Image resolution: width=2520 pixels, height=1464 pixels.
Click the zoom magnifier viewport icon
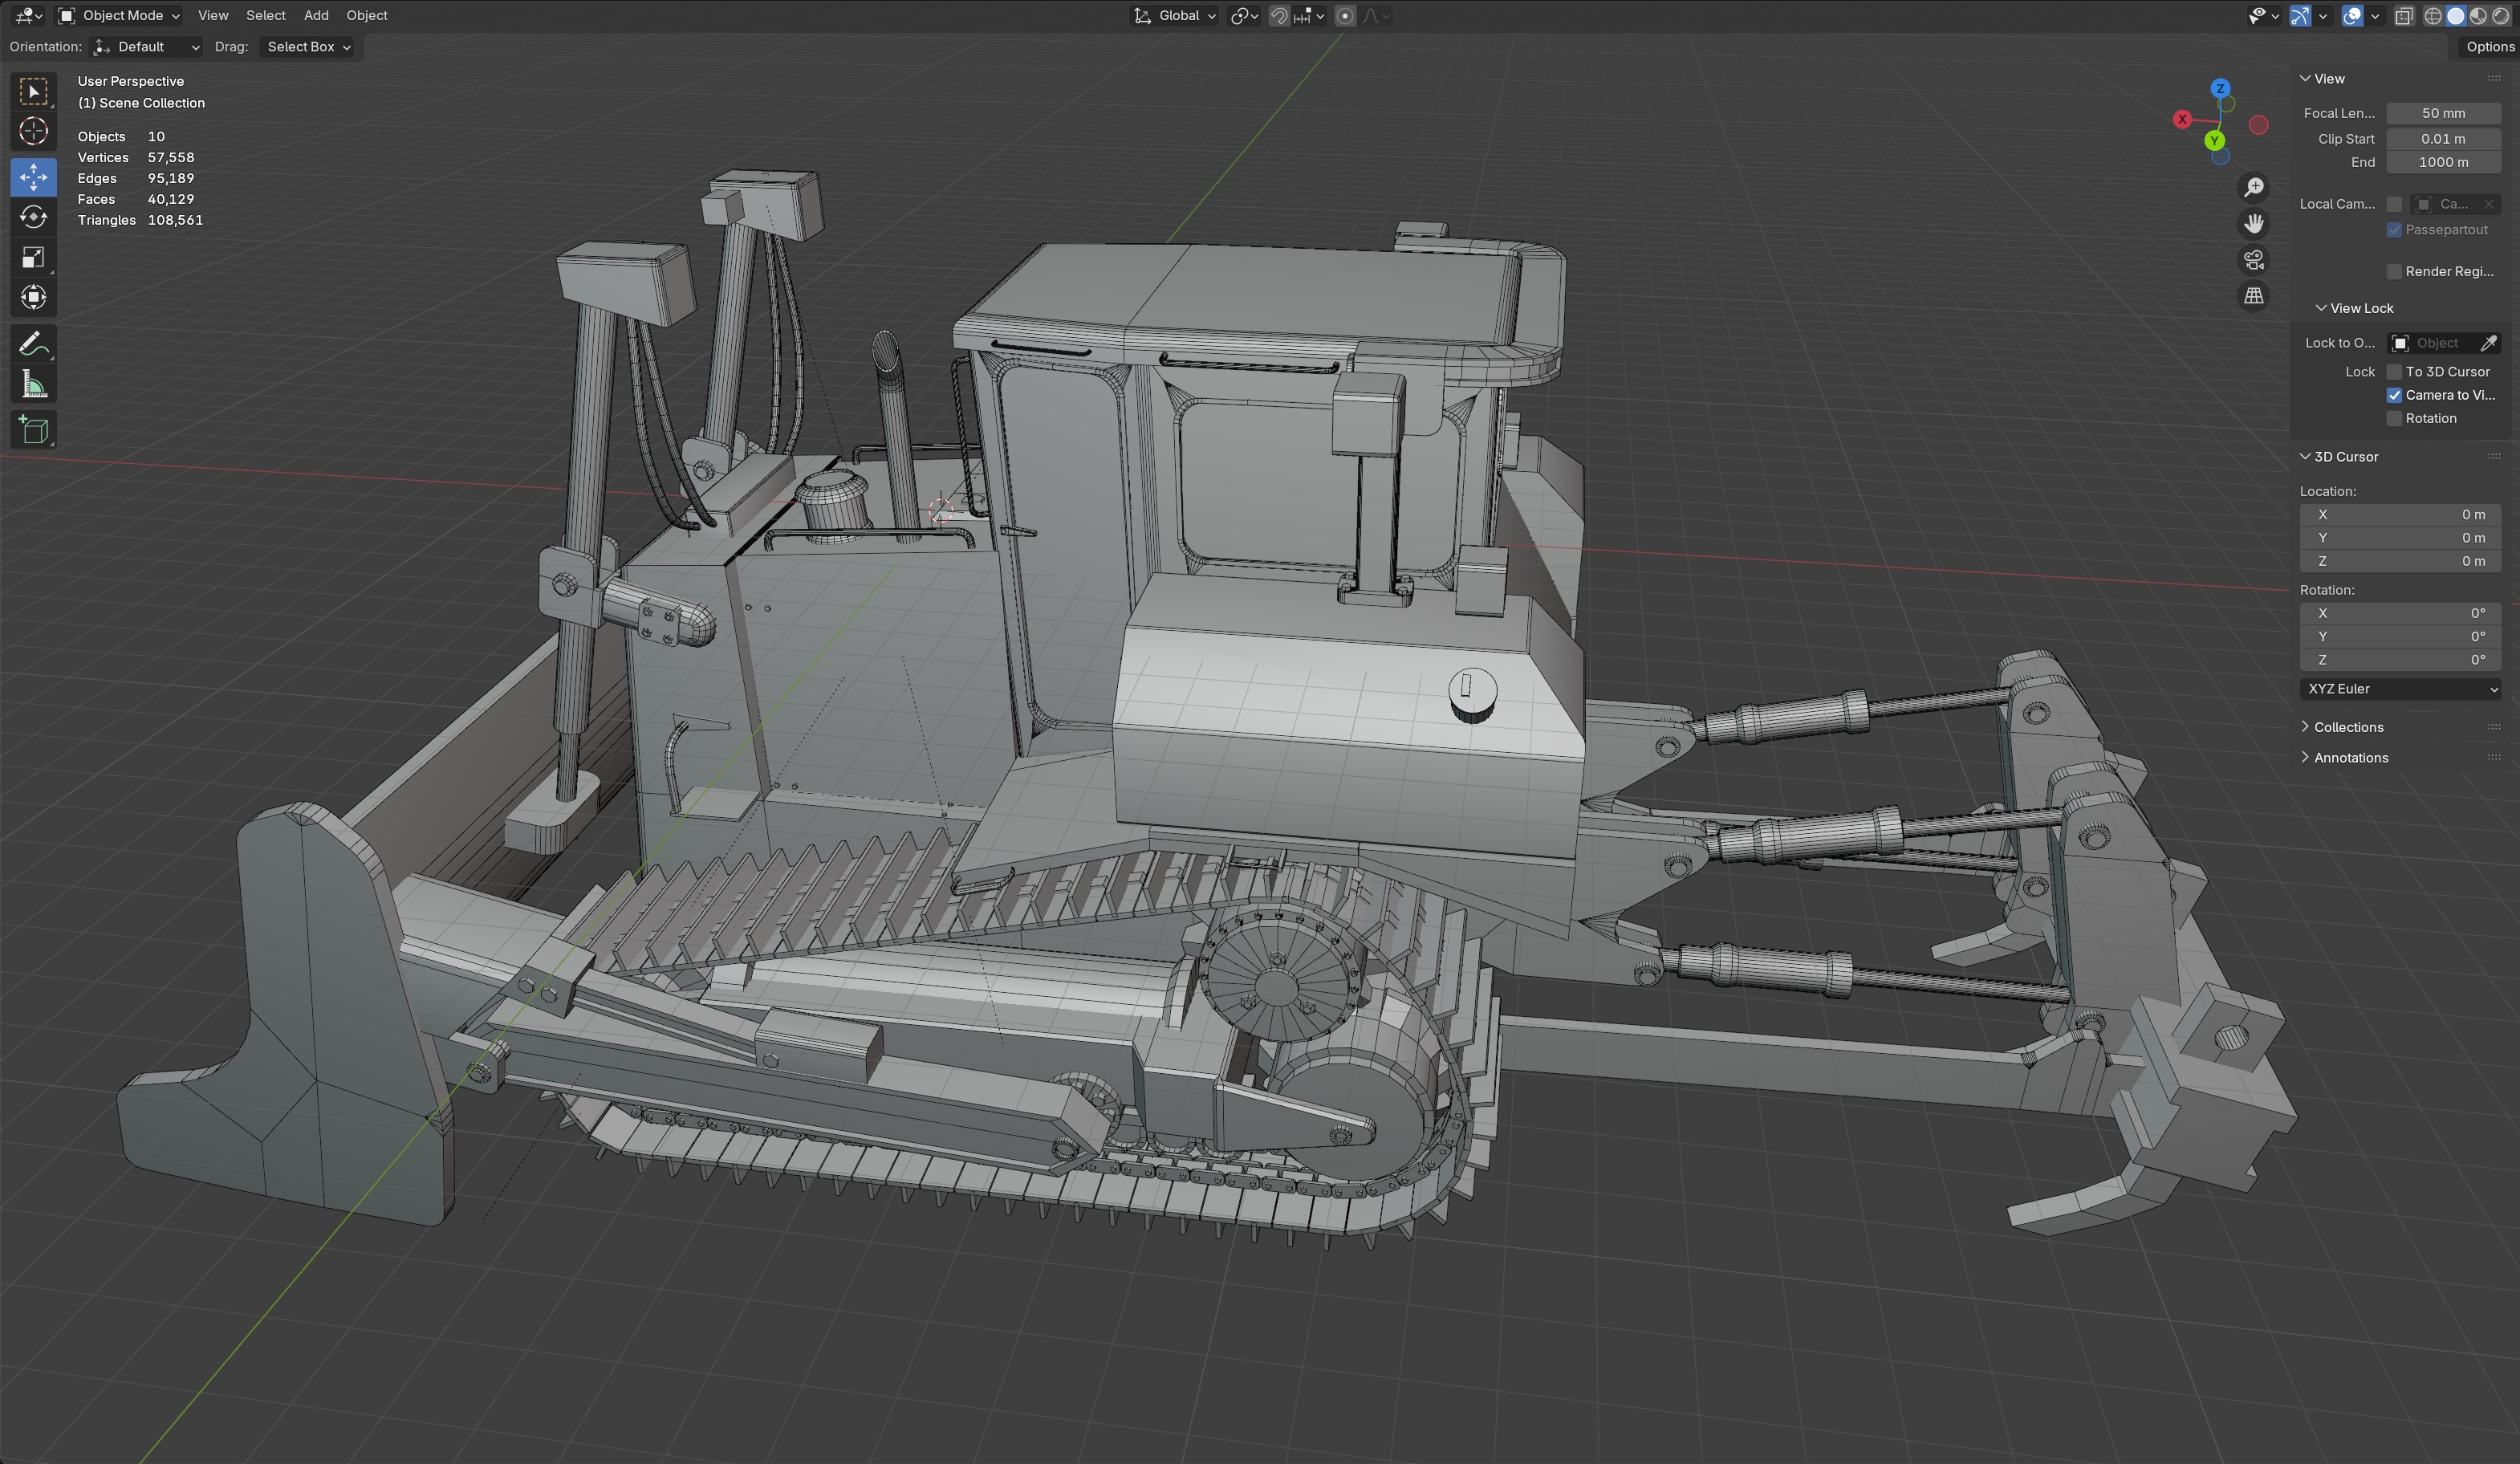(2253, 188)
